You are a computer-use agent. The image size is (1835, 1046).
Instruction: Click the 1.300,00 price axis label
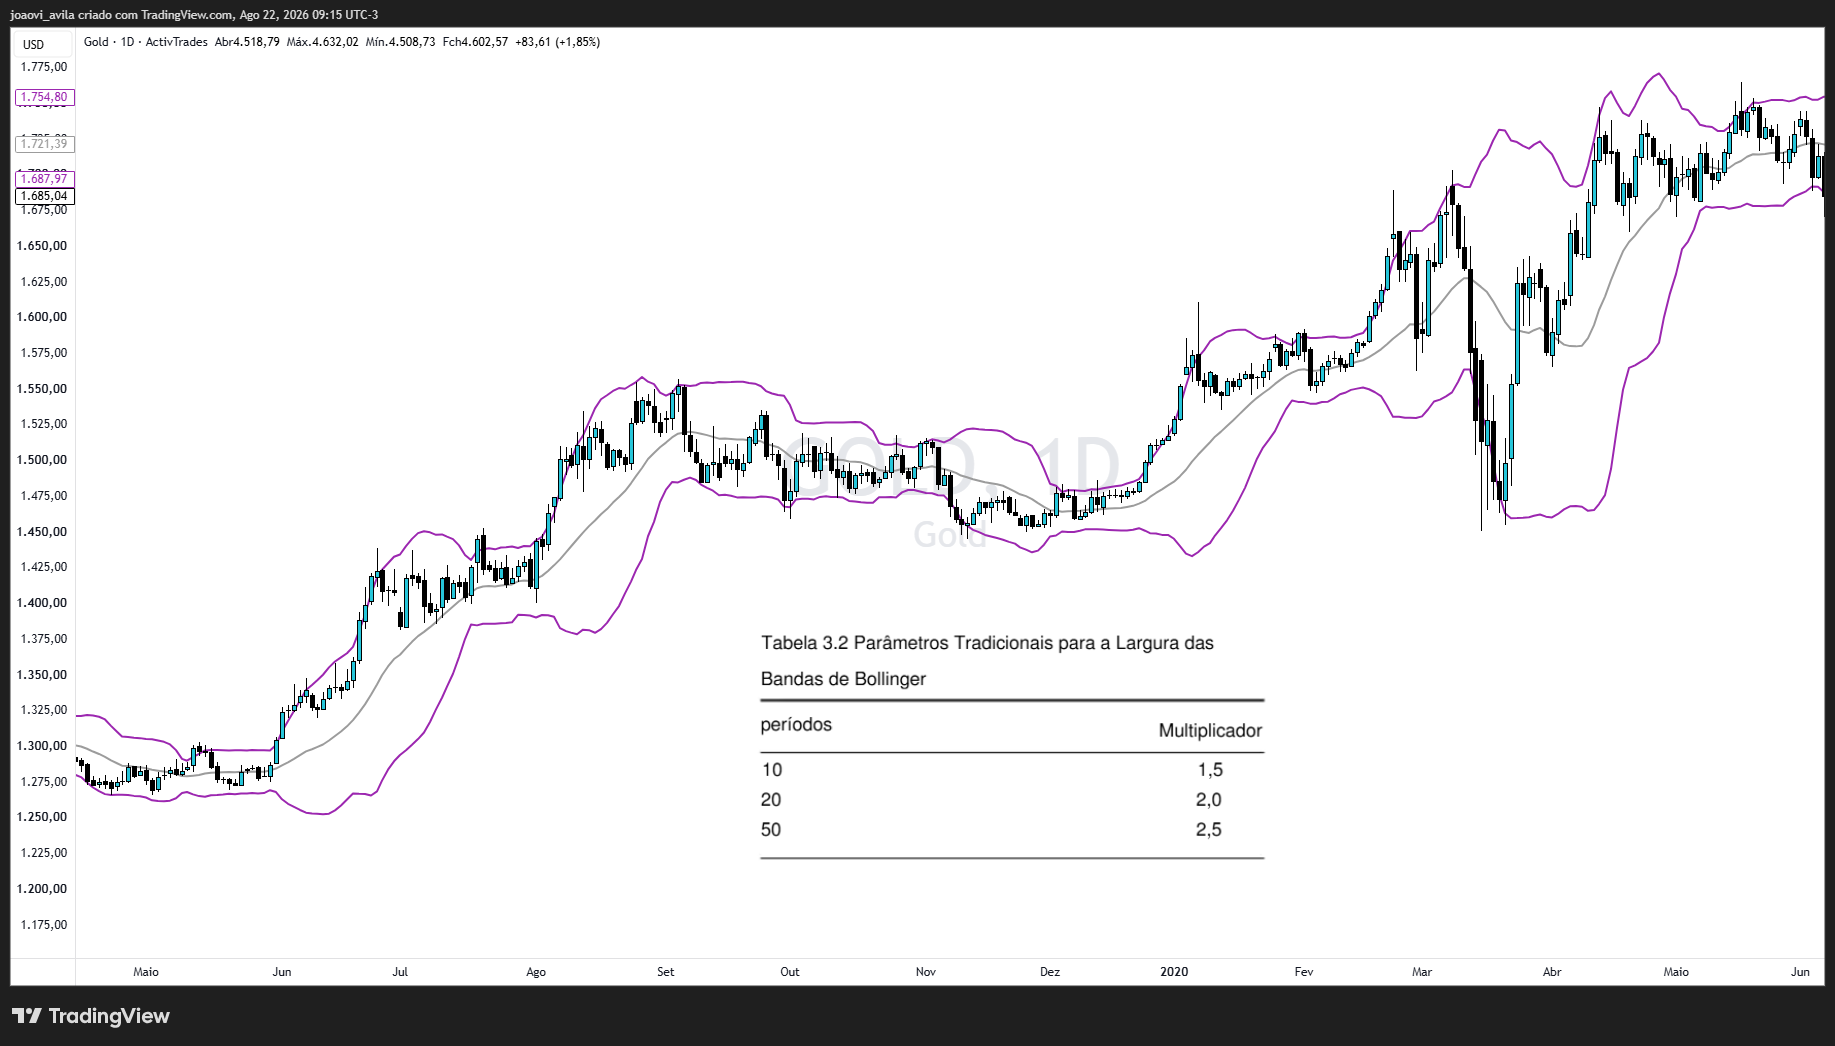[44, 746]
